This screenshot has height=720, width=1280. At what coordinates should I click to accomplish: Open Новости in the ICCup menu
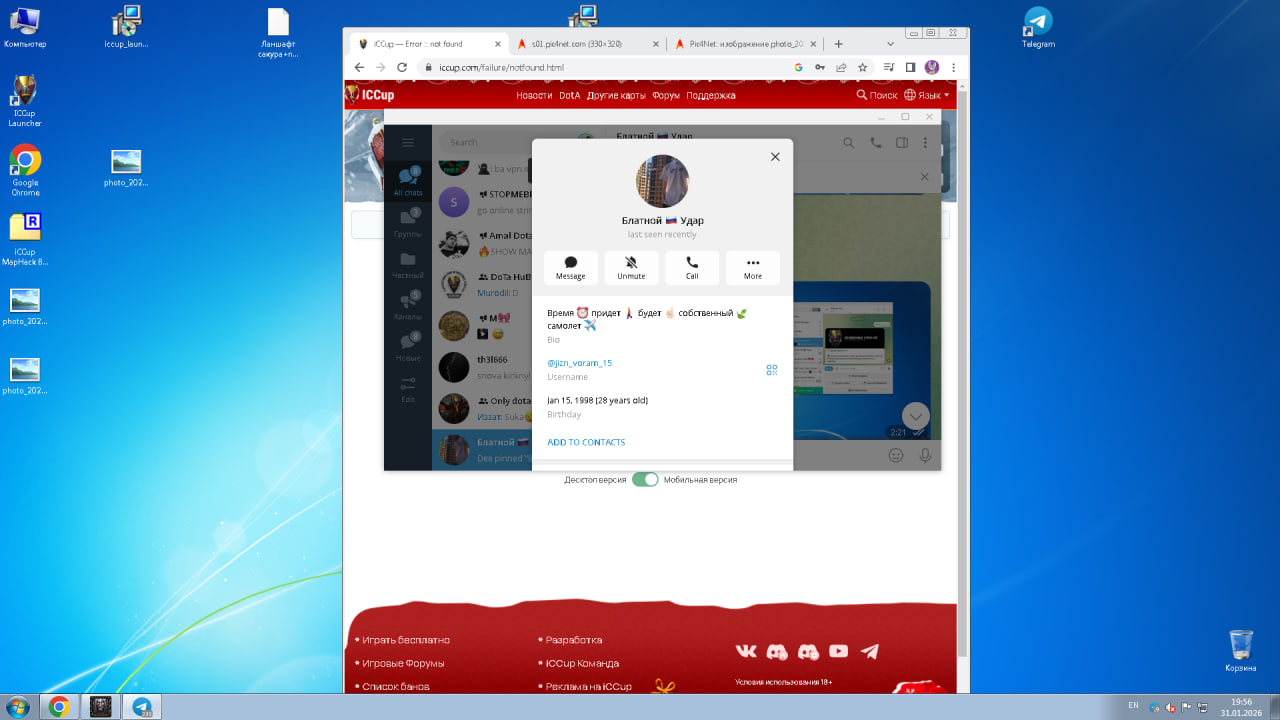pyautogui.click(x=534, y=95)
